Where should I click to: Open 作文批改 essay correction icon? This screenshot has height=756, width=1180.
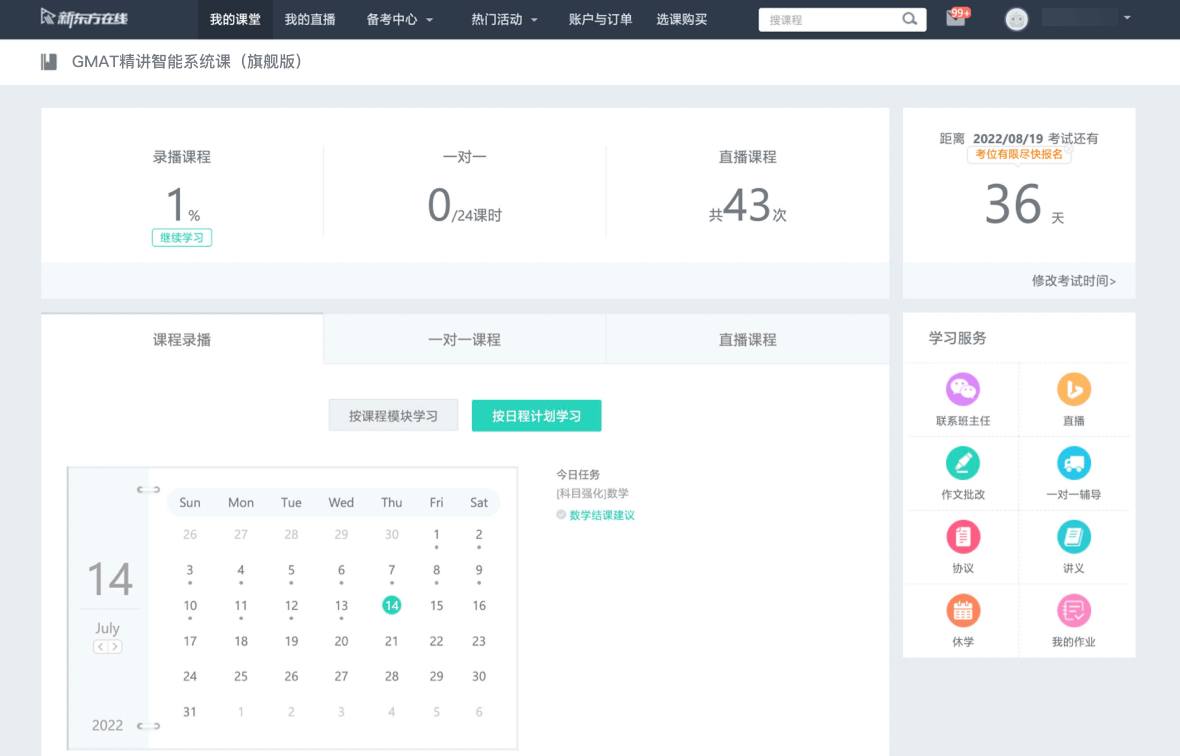pos(962,464)
